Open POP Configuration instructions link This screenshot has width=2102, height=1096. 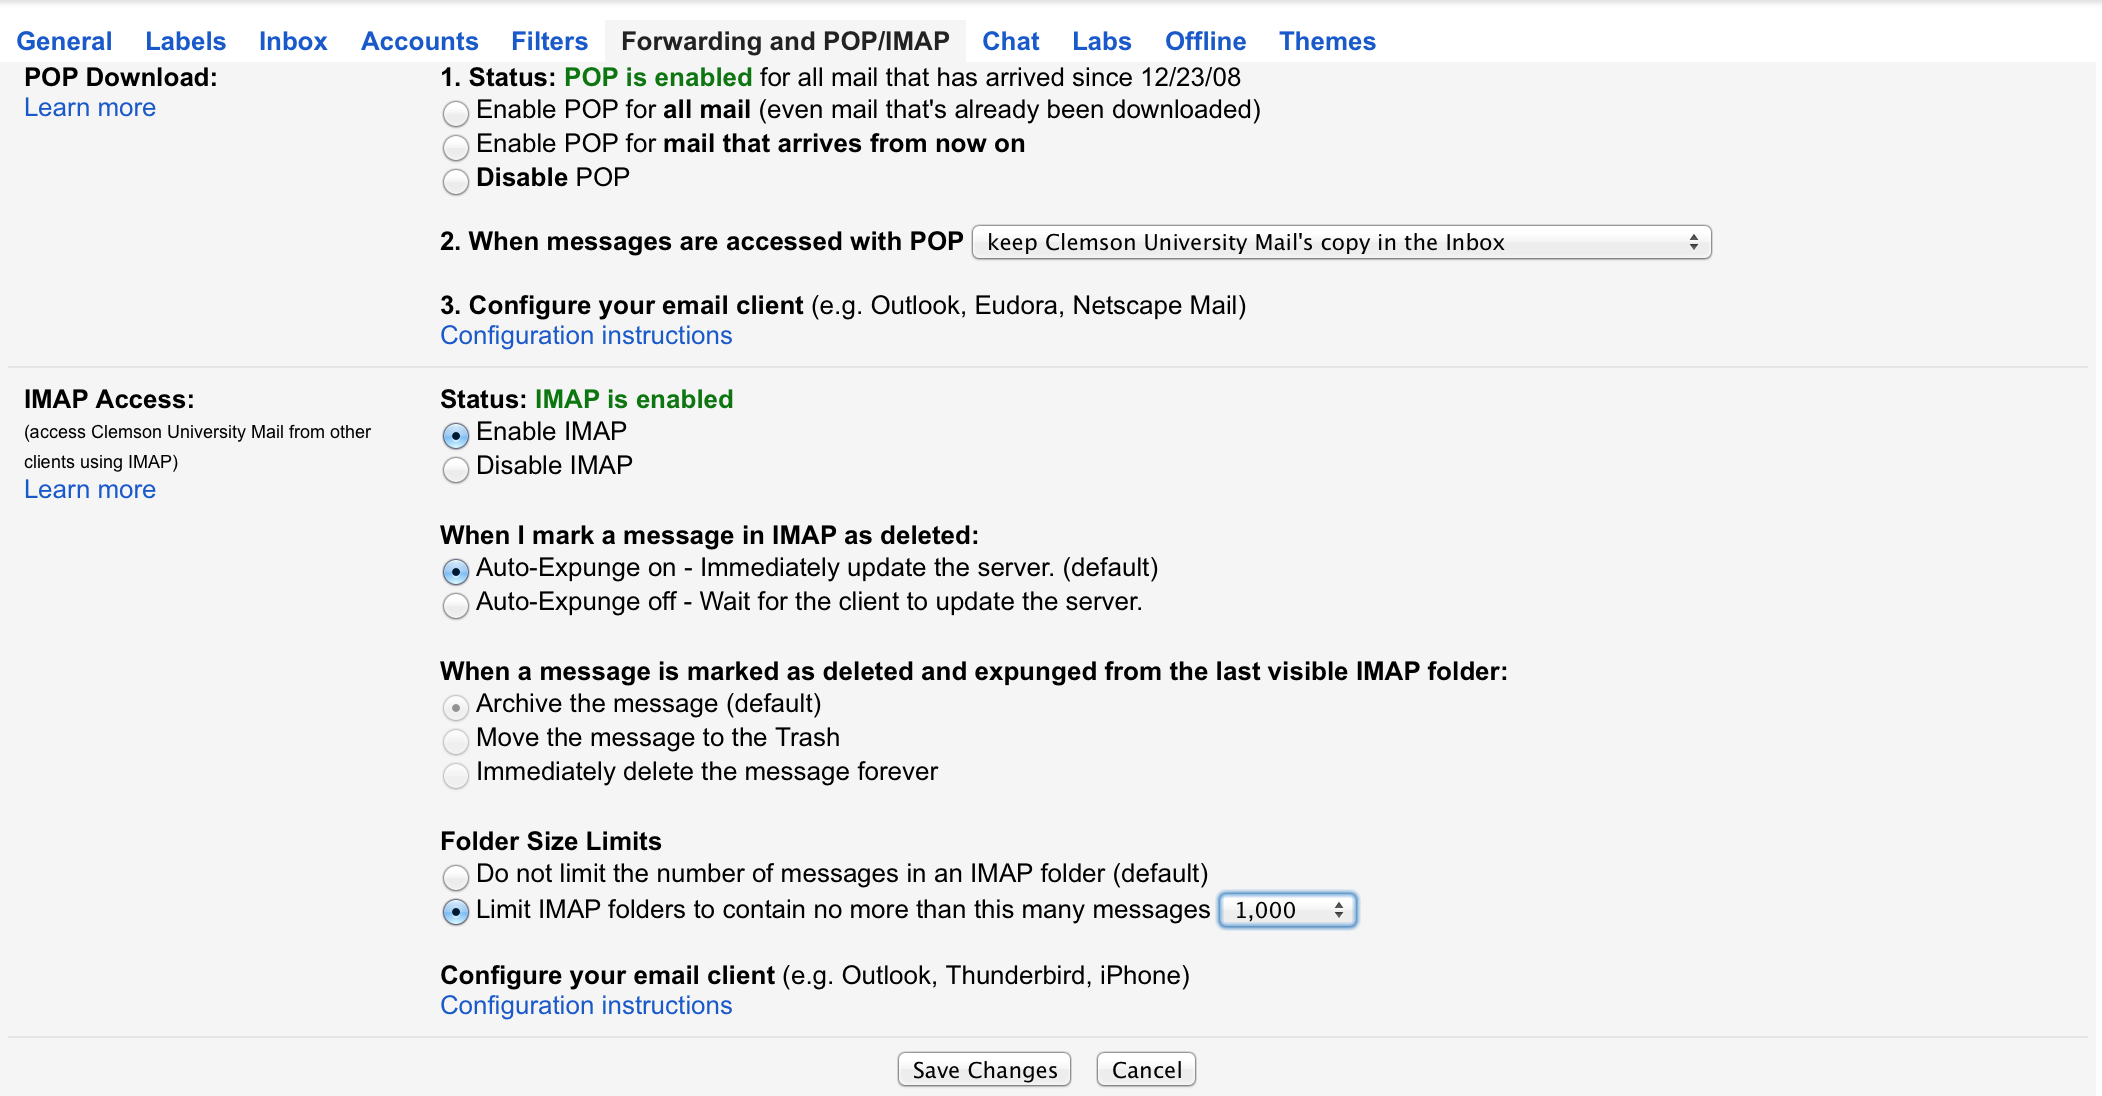click(586, 335)
